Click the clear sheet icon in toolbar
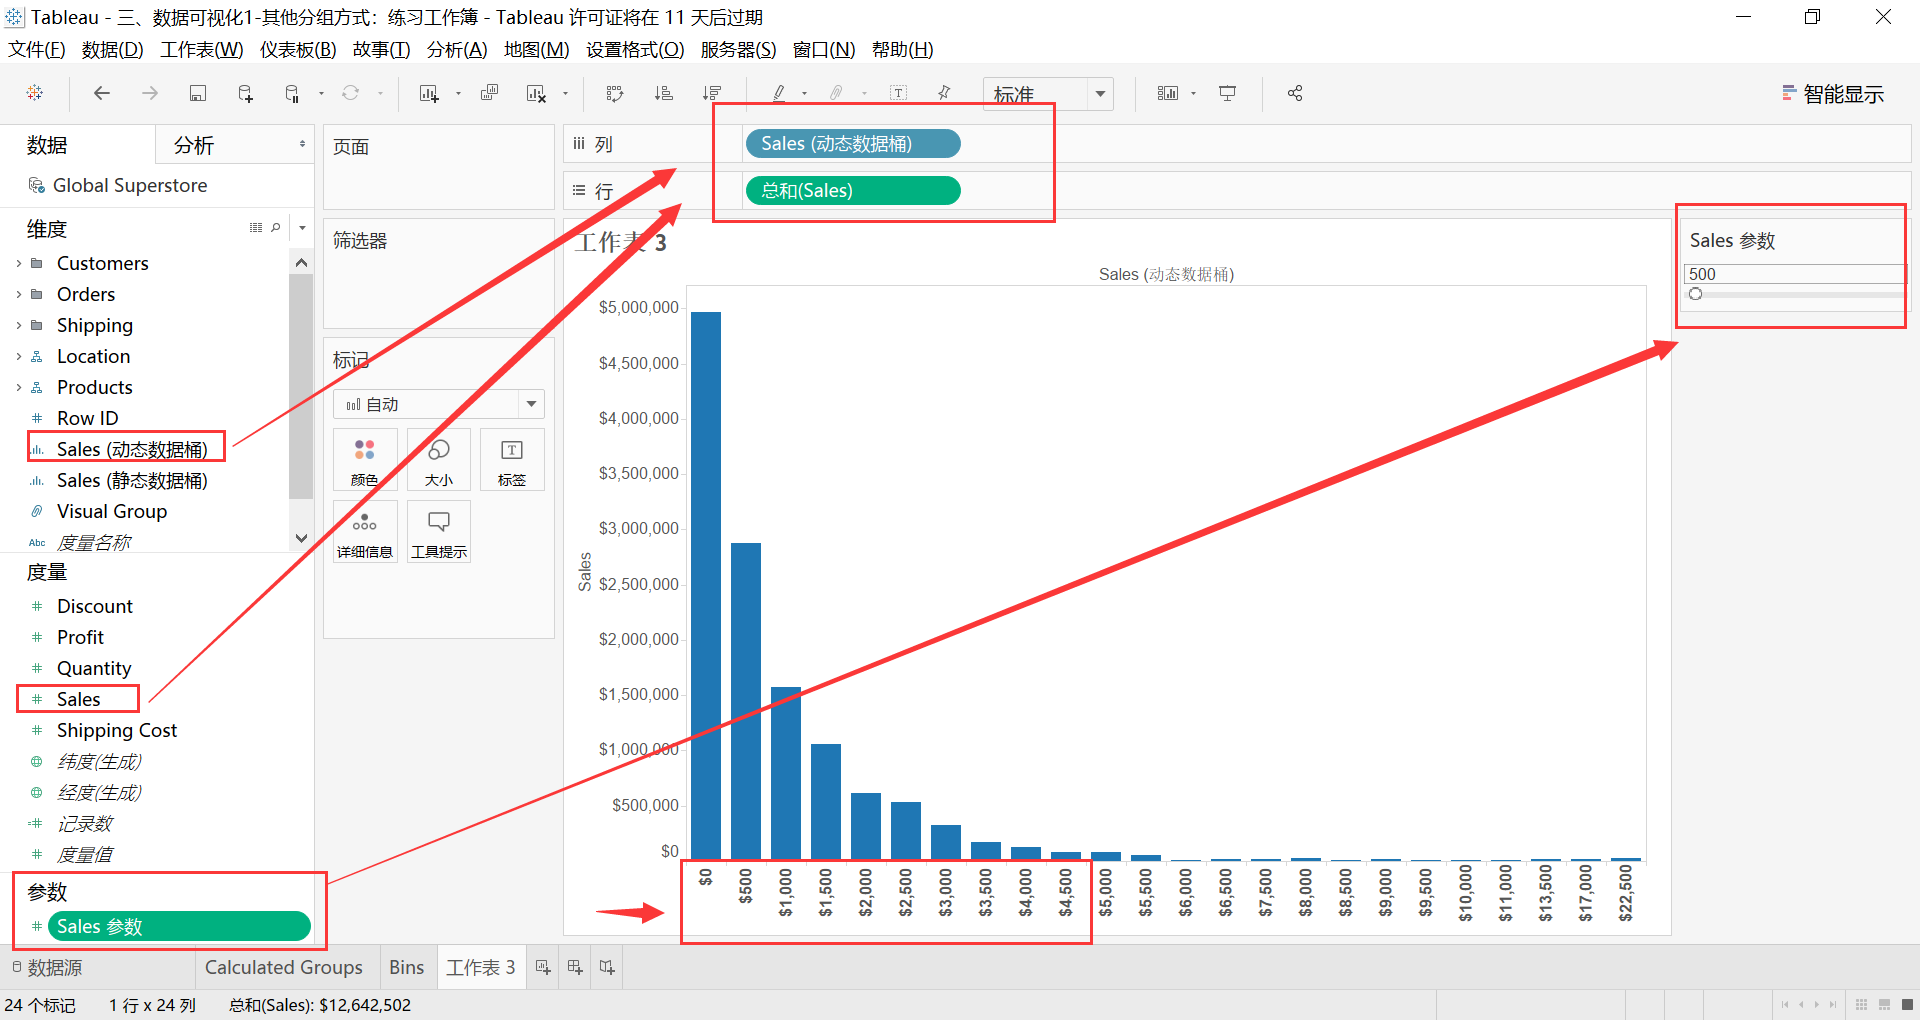 (536, 93)
